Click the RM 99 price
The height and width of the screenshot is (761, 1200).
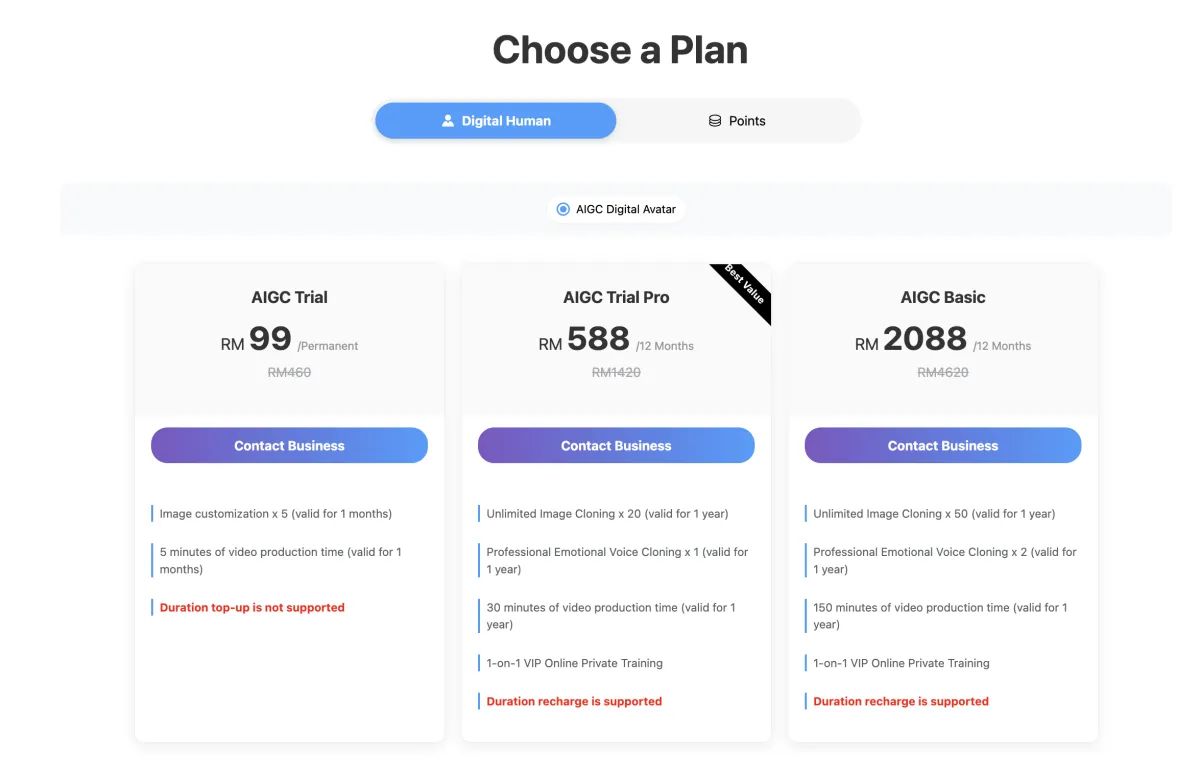(x=256, y=340)
